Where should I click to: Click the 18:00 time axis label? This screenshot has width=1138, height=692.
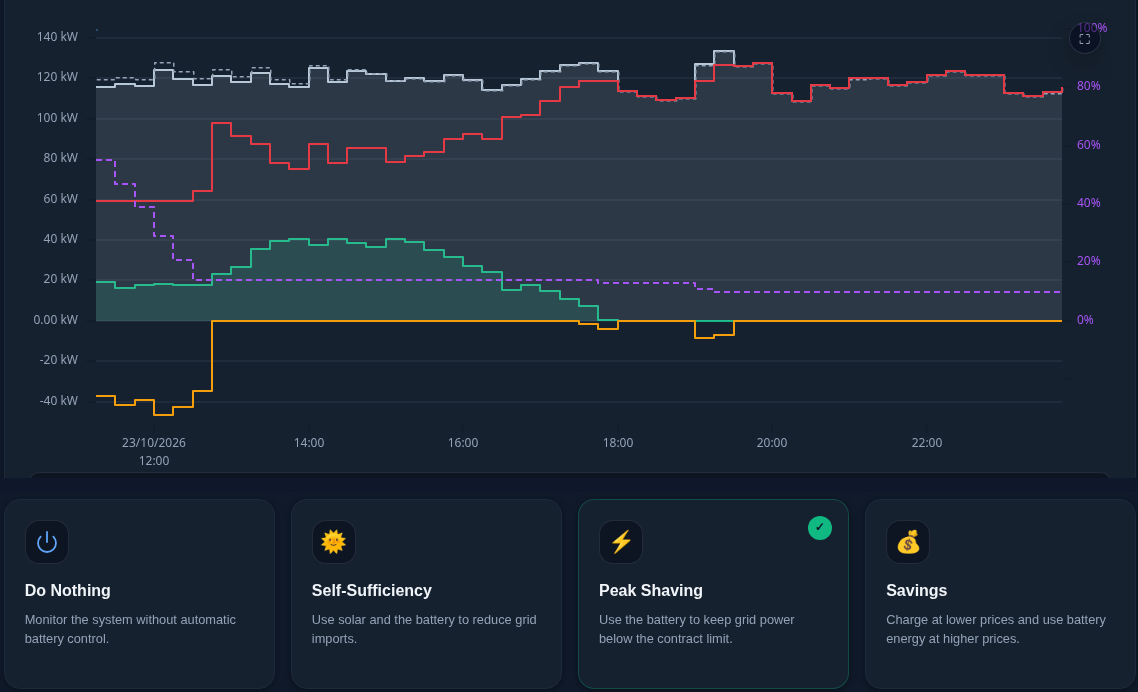(x=618, y=443)
